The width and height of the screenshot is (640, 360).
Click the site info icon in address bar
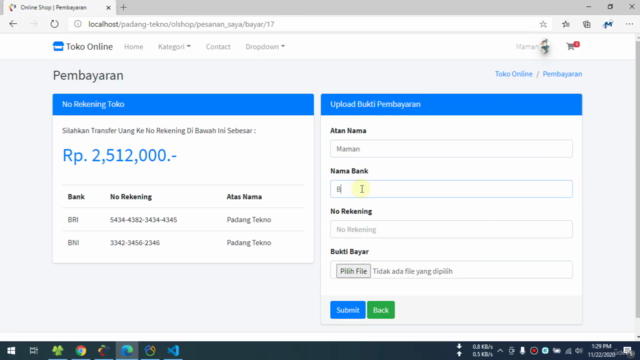[78, 24]
